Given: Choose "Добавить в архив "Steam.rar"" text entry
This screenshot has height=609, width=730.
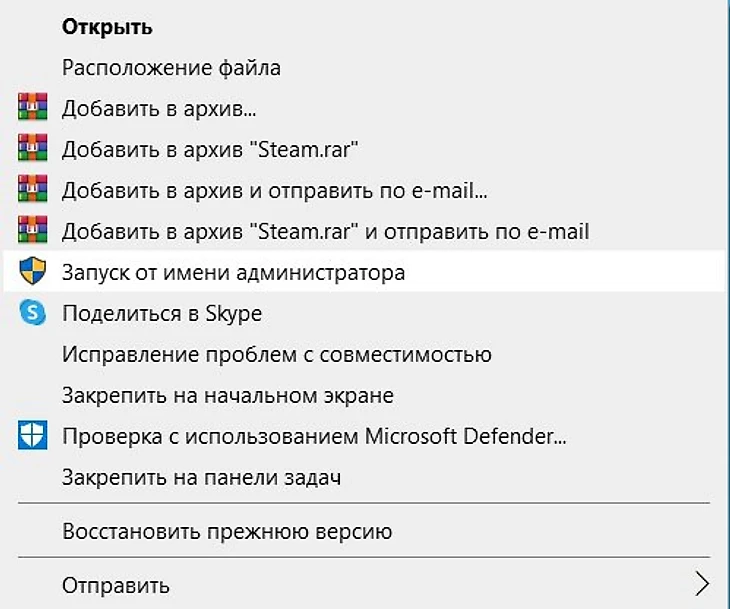Looking at the screenshot, I should (210, 150).
